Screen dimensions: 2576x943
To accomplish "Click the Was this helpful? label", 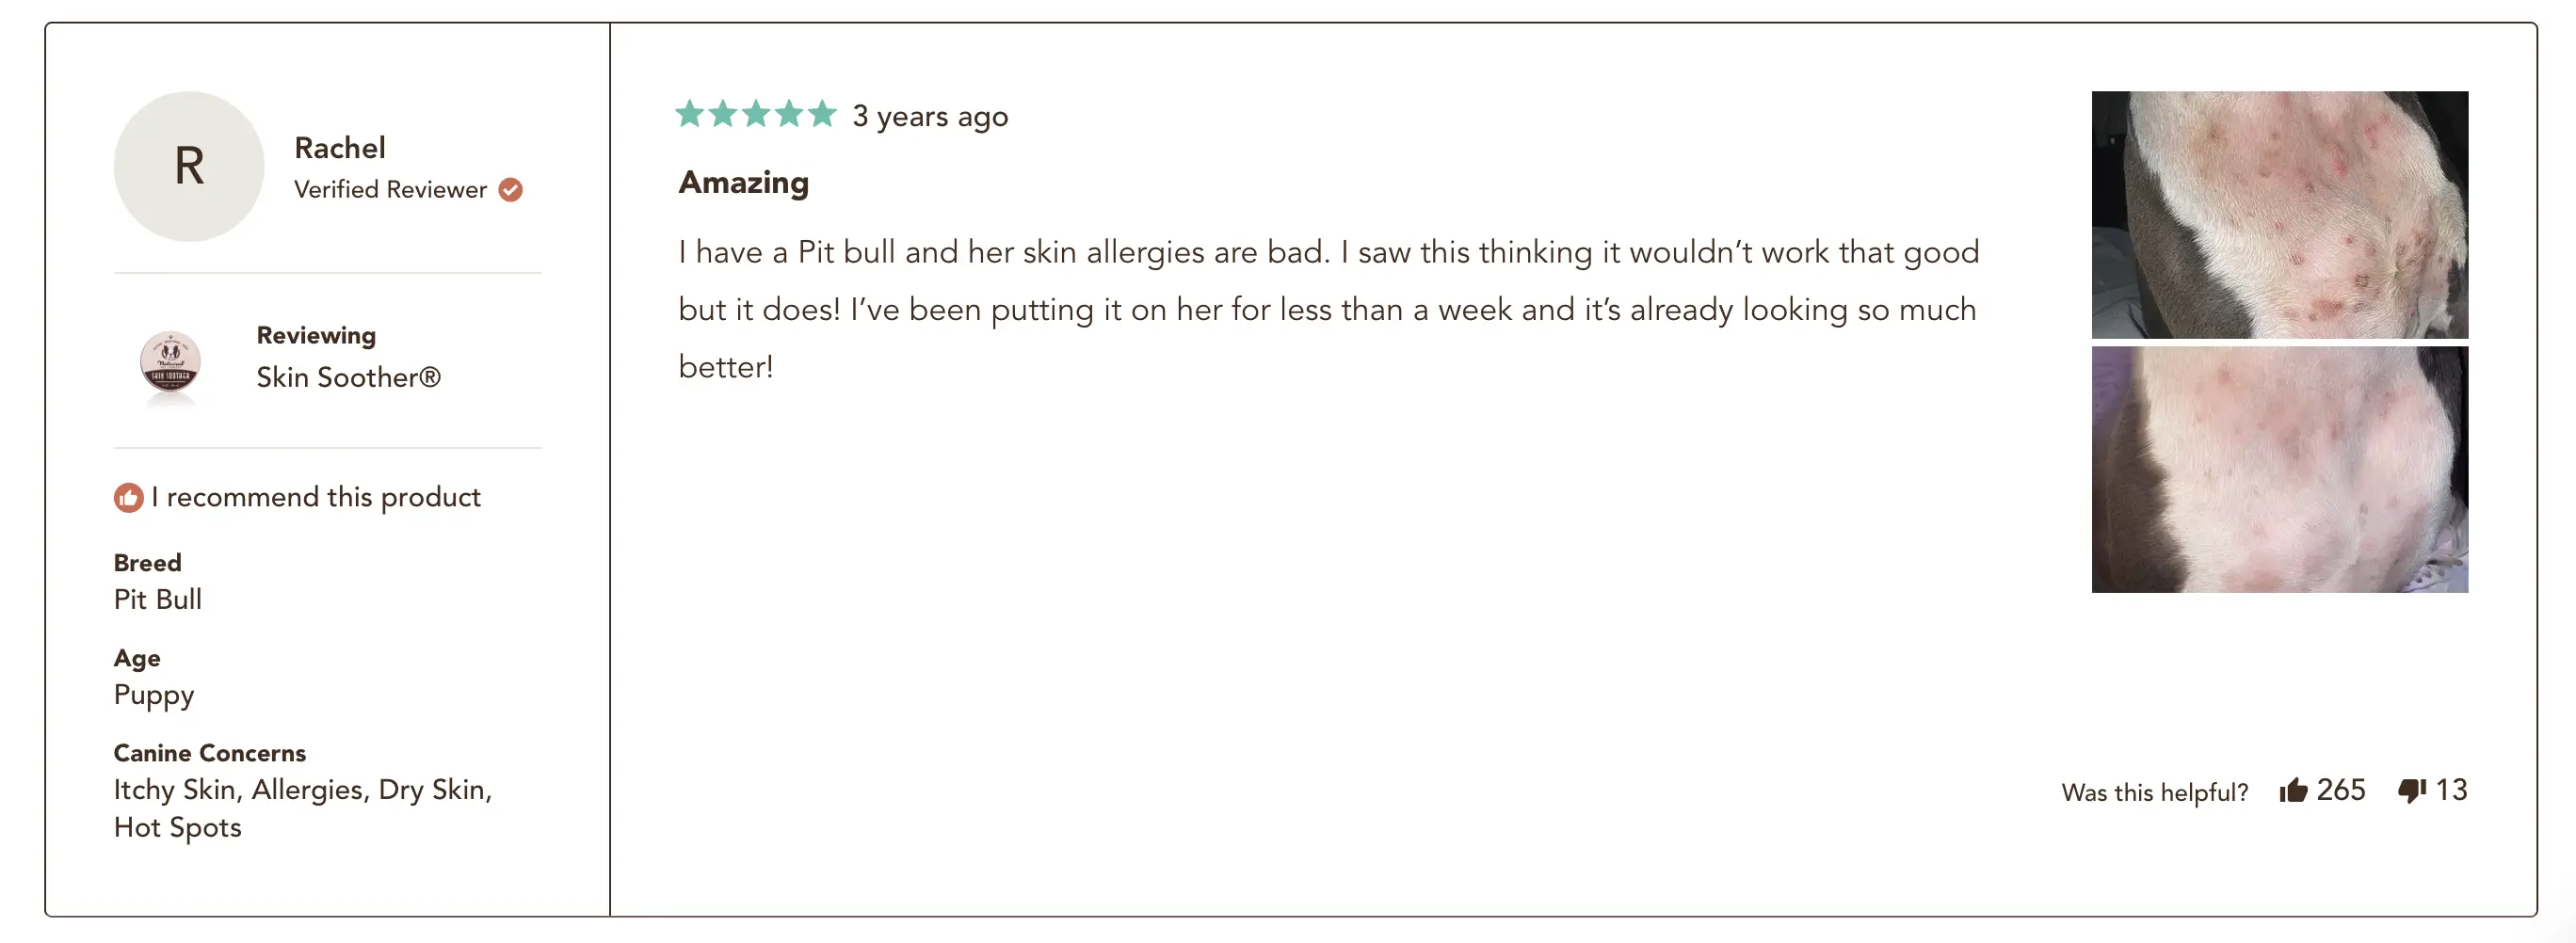I will pyautogui.click(x=2155, y=793).
